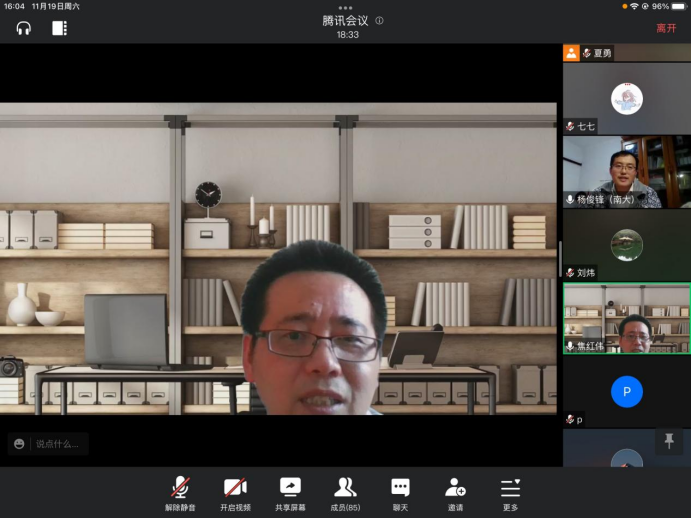Tap 邀请 to invite participants
The height and width of the screenshot is (519, 692).
455,493
